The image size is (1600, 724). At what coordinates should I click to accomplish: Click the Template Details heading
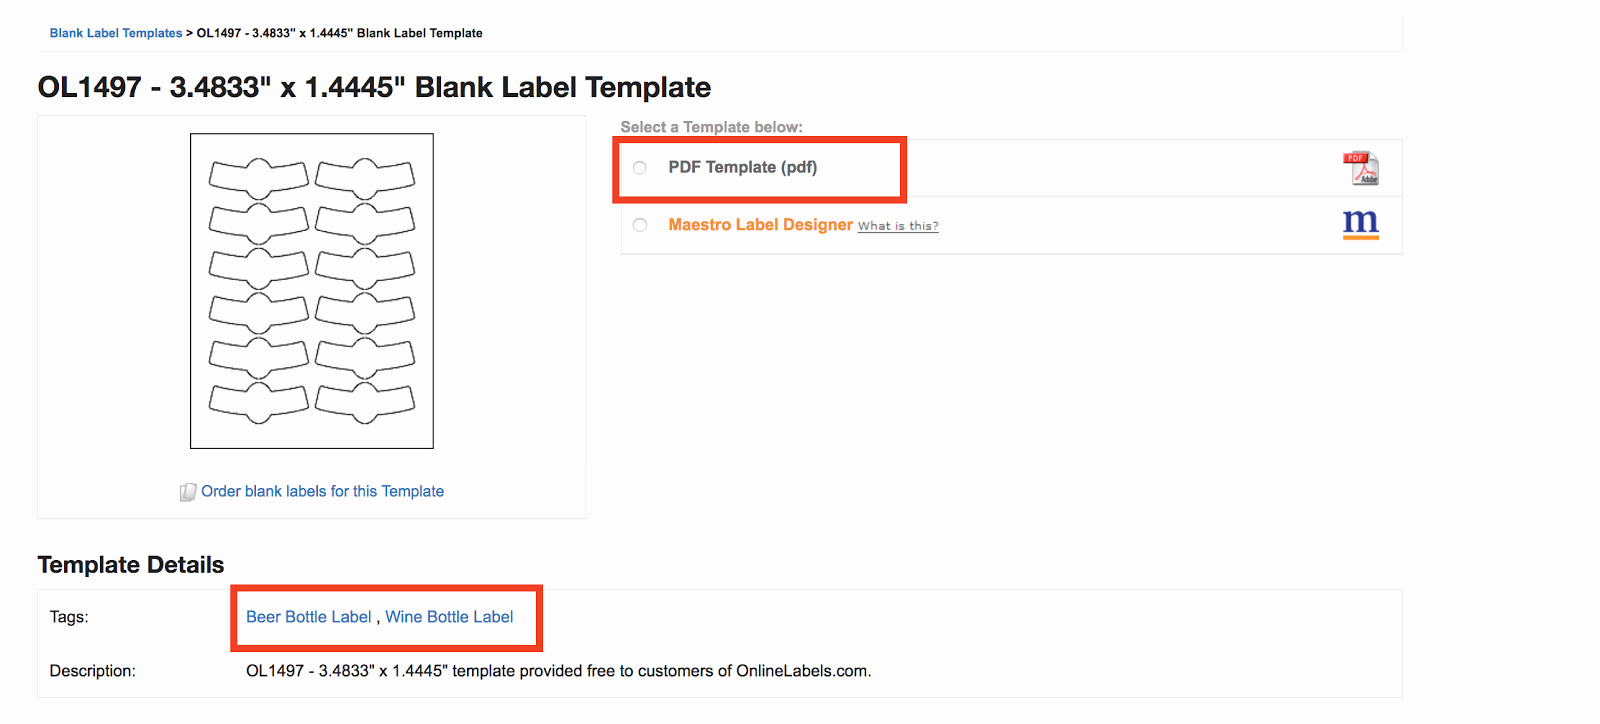(131, 565)
